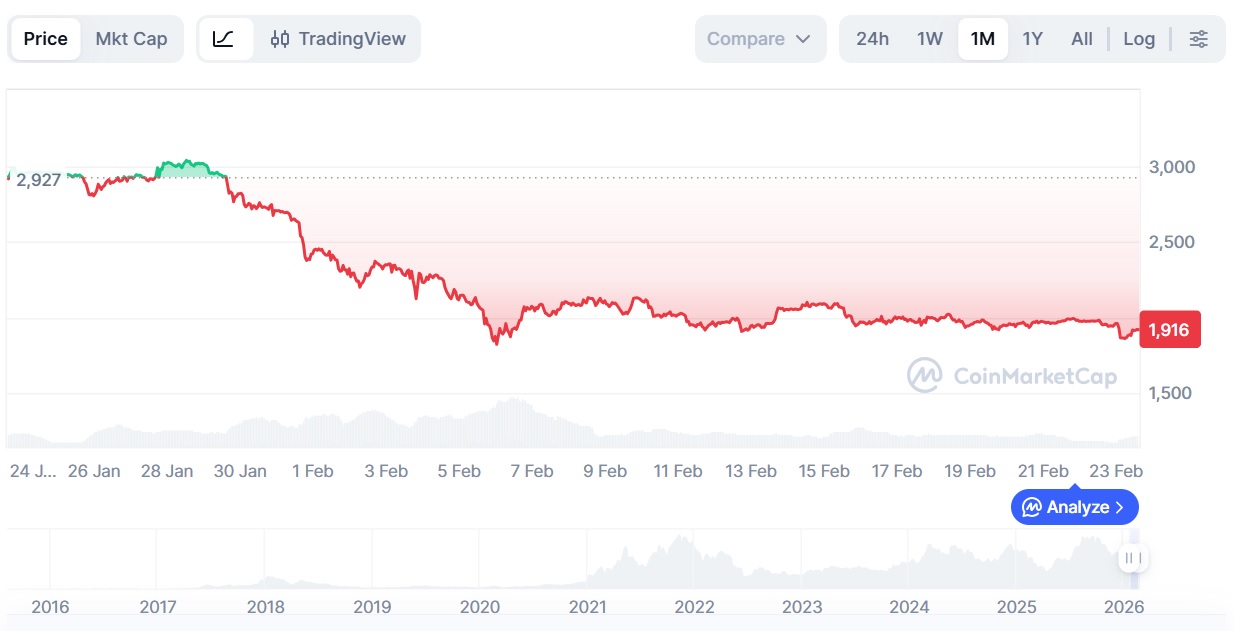Switch chart to Price view
The height and width of the screenshot is (631, 1234).
point(46,39)
